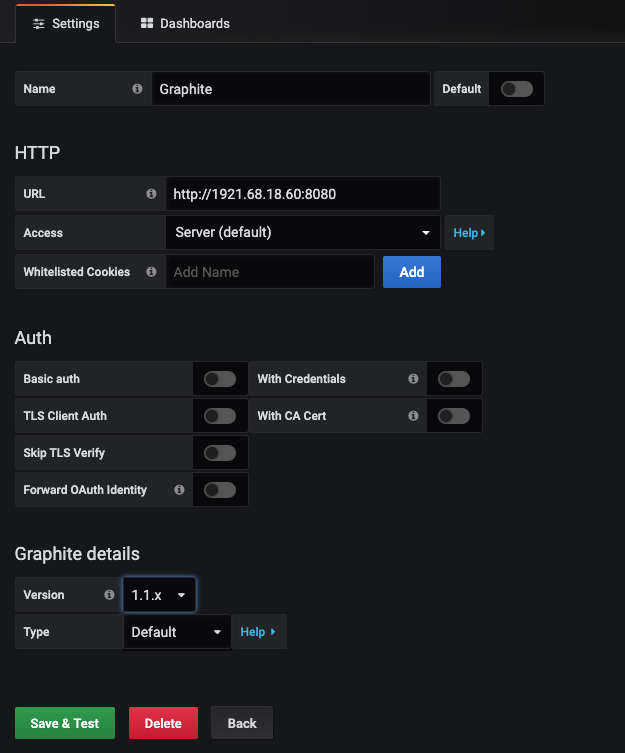Toggle the Default data source switch
The image size is (625, 753).
(517, 89)
